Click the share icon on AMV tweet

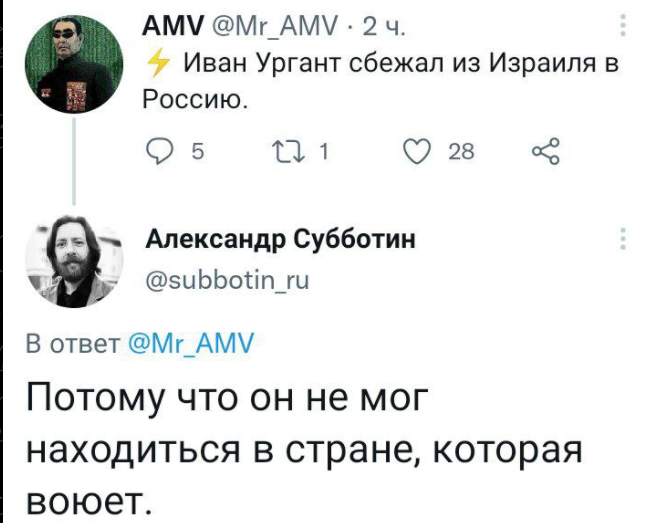(546, 151)
